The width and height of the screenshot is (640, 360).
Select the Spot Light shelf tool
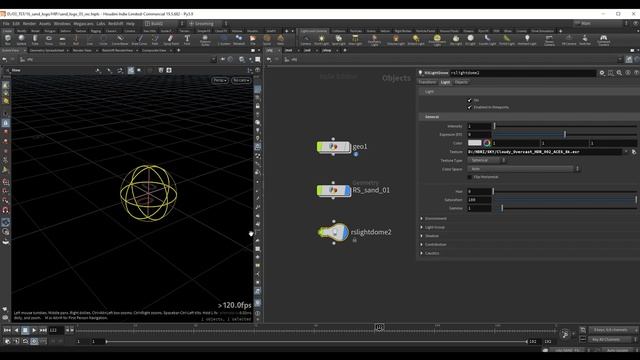tap(338, 40)
